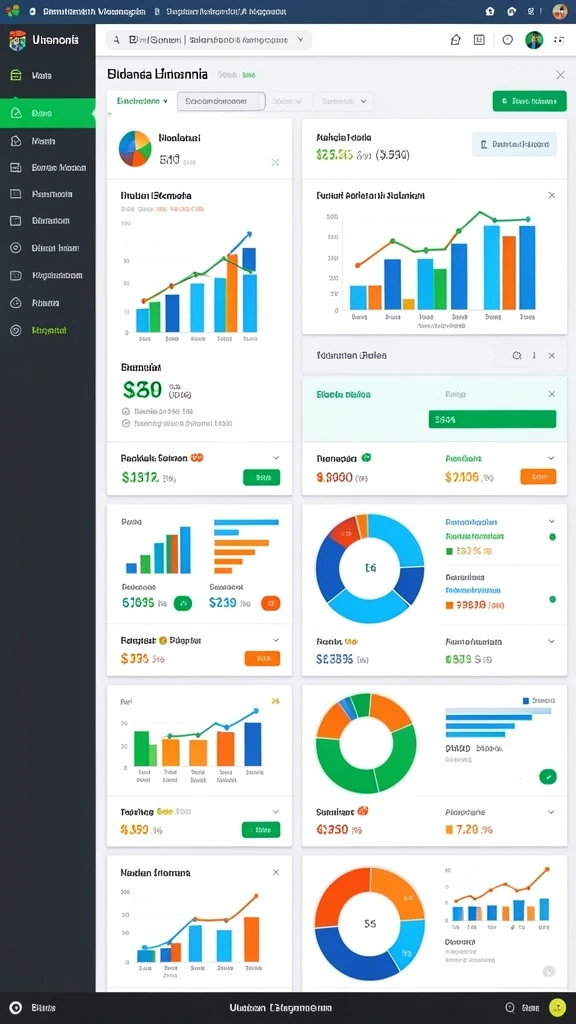Open the colorful pie chart icon in the top card
Image resolution: width=576 pixels, height=1024 pixels.
(x=135, y=148)
